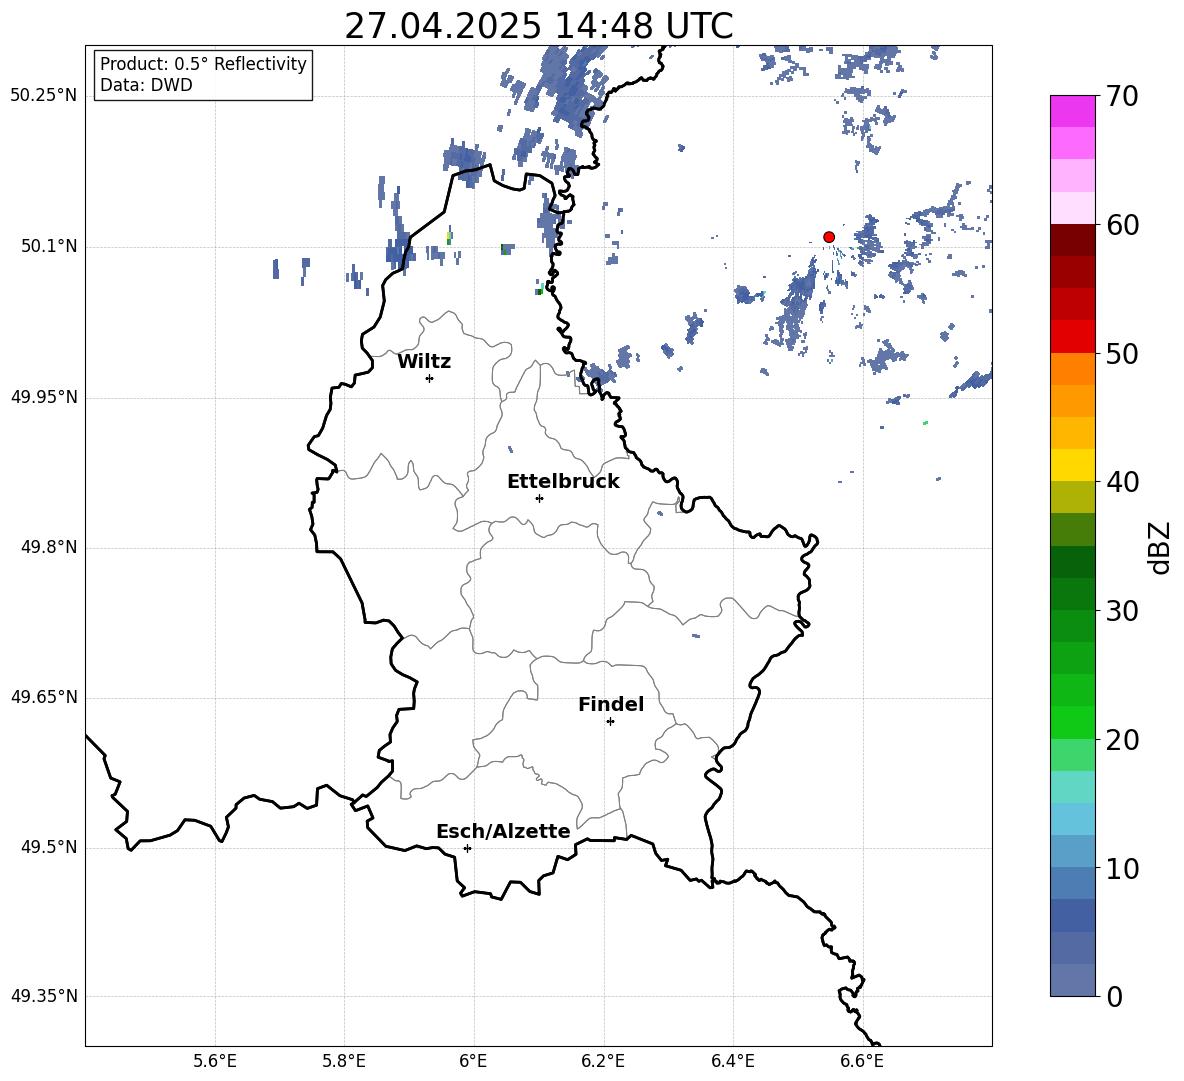The width and height of the screenshot is (1184, 1081).
Task: Pick the light blue swatch just above 10
Action: click(1073, 851)
